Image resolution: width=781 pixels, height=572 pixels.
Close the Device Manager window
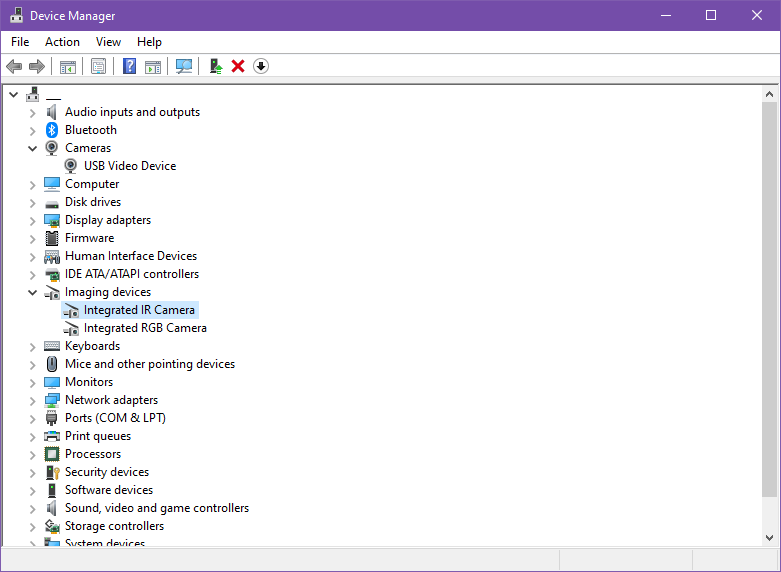point(757,15)
